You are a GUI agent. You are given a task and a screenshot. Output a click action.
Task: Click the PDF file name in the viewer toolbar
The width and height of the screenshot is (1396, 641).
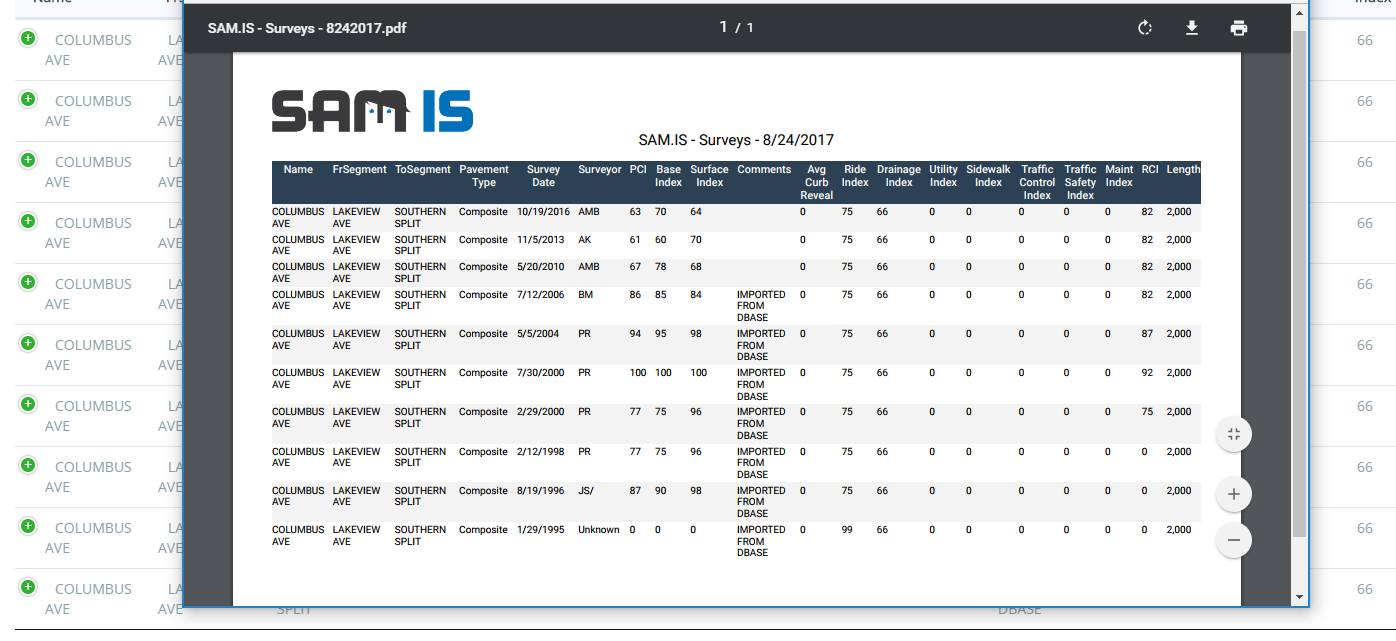click(306, 28)
